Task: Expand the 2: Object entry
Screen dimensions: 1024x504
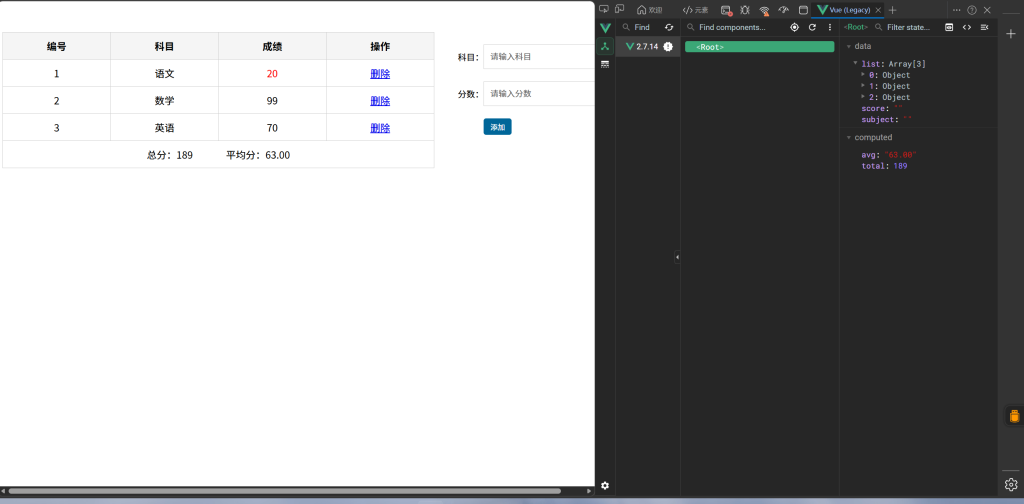Action: click(x=863, y=97)
